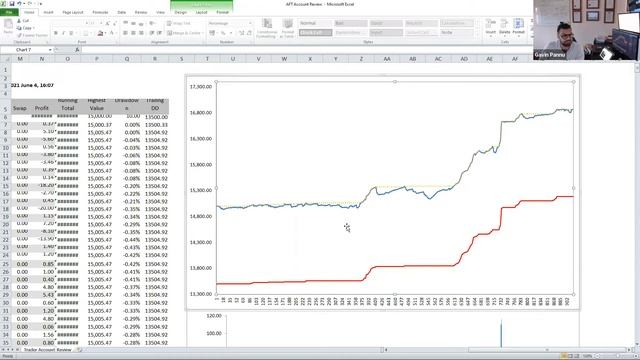
Task: Click into the formula bar
Action: pos(306,50)
